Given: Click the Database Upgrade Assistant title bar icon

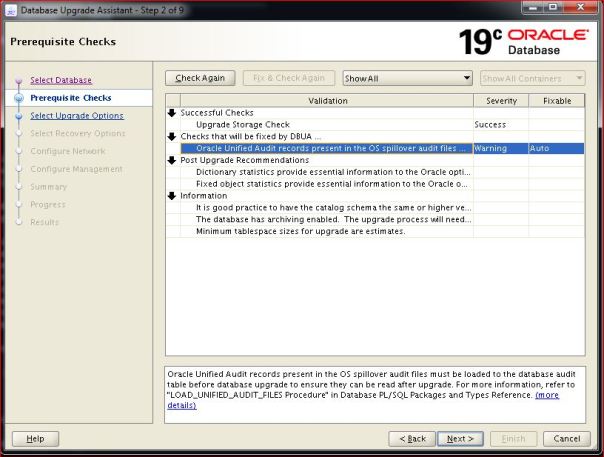Looking at the screenshot, I should tap(11, 9).
